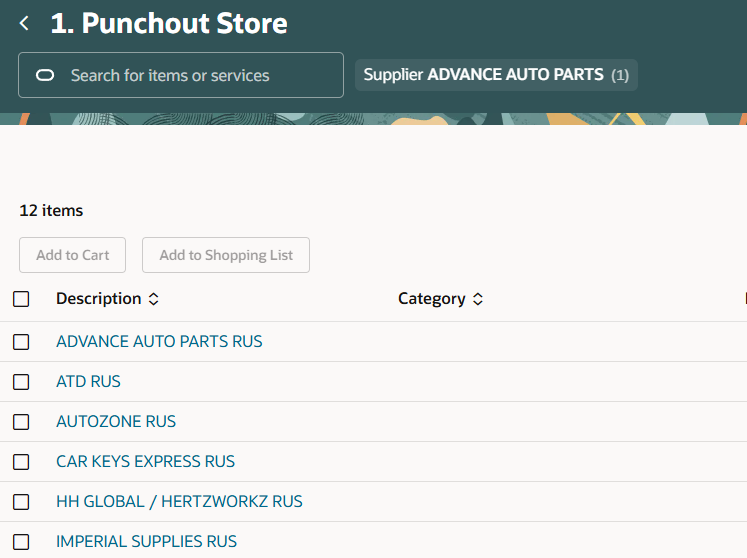Click the Category column header label
The width and height of the screenshot is (747, 558).
tap(432, 298)
